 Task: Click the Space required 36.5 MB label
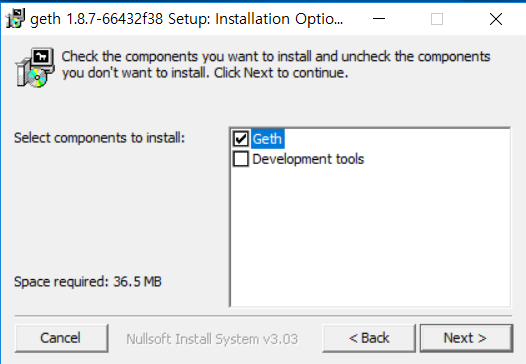coord(88,281)
